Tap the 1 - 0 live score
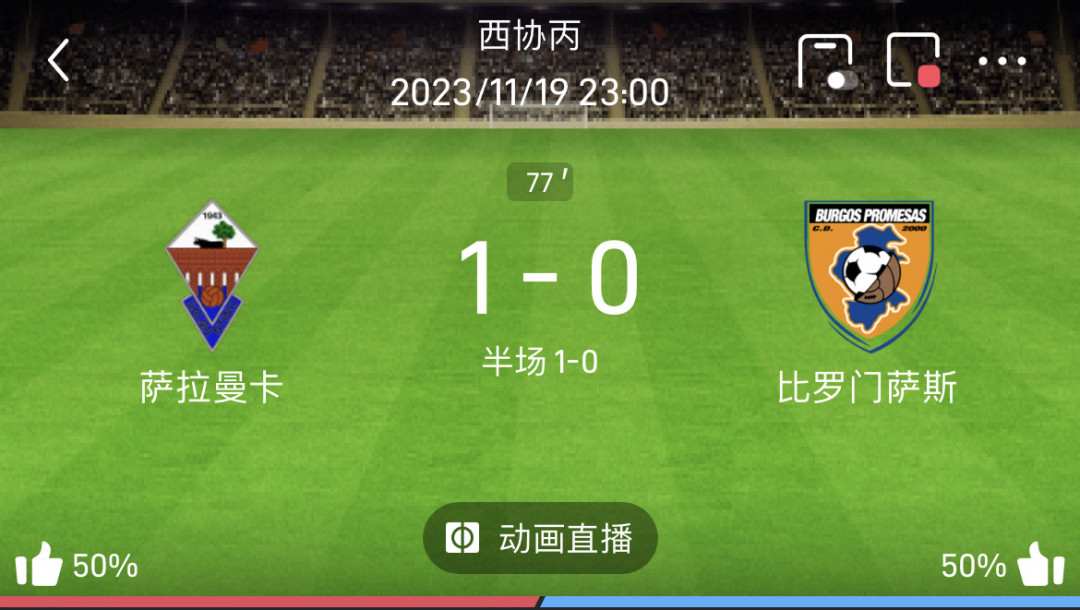 548,277
